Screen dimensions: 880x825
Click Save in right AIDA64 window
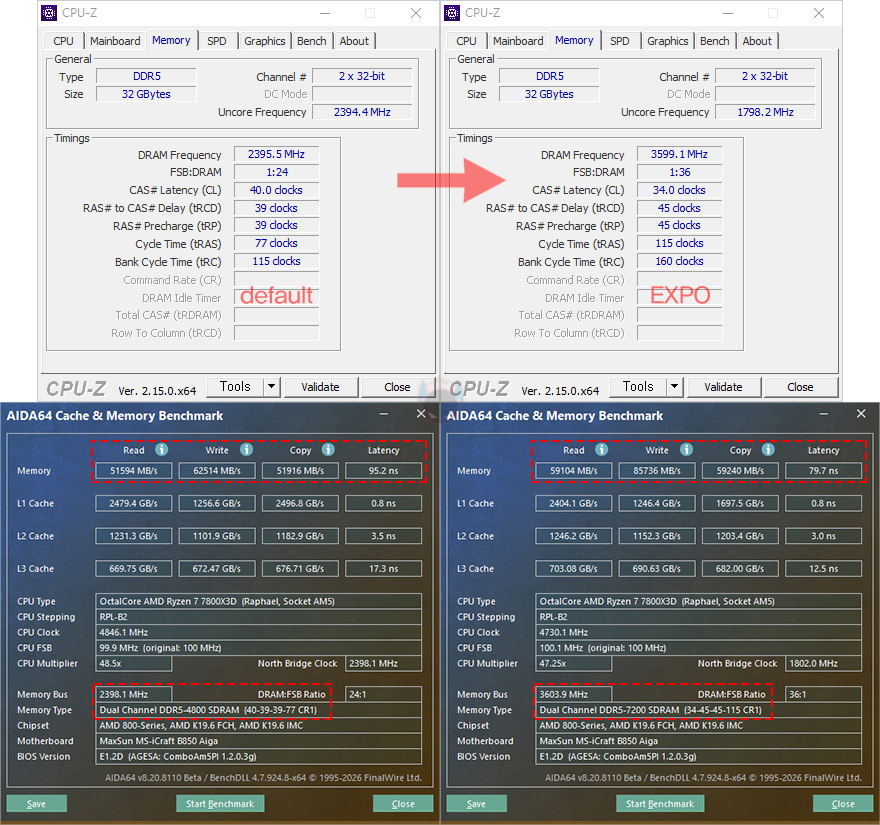476,804
